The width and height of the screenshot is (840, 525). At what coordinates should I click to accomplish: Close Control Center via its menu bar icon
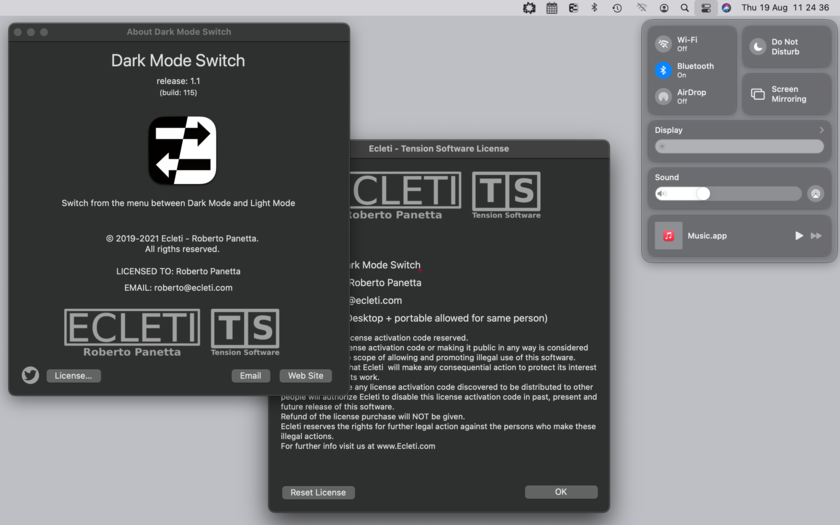tap(706, 8)
